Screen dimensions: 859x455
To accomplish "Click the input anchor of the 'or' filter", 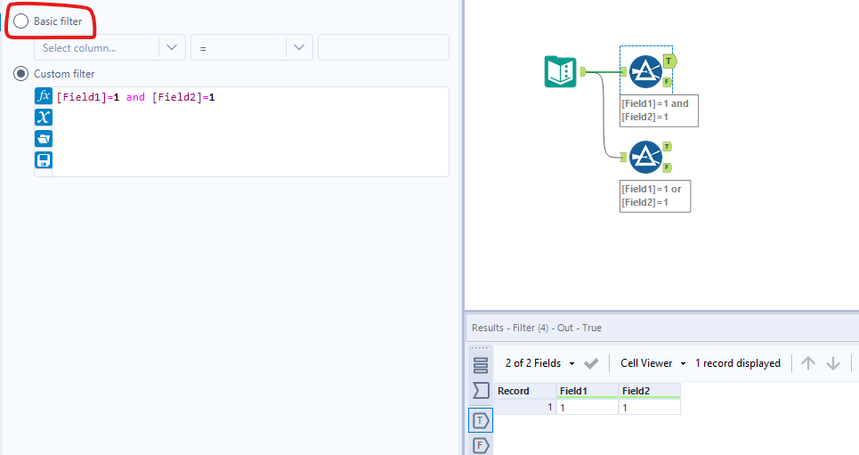I will point(623,157).
